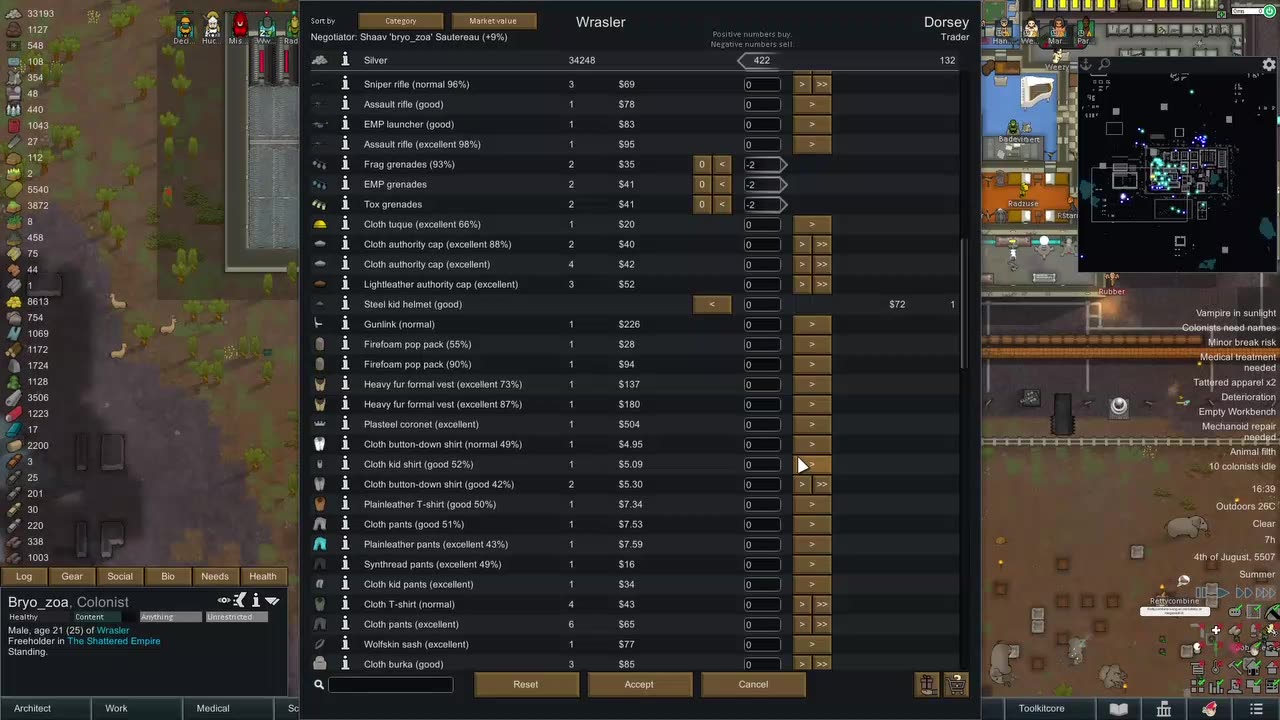The image size is (1280, 720).
Task: Open info card for EMP launcher (good)
Action: click(x=345, y=124)
